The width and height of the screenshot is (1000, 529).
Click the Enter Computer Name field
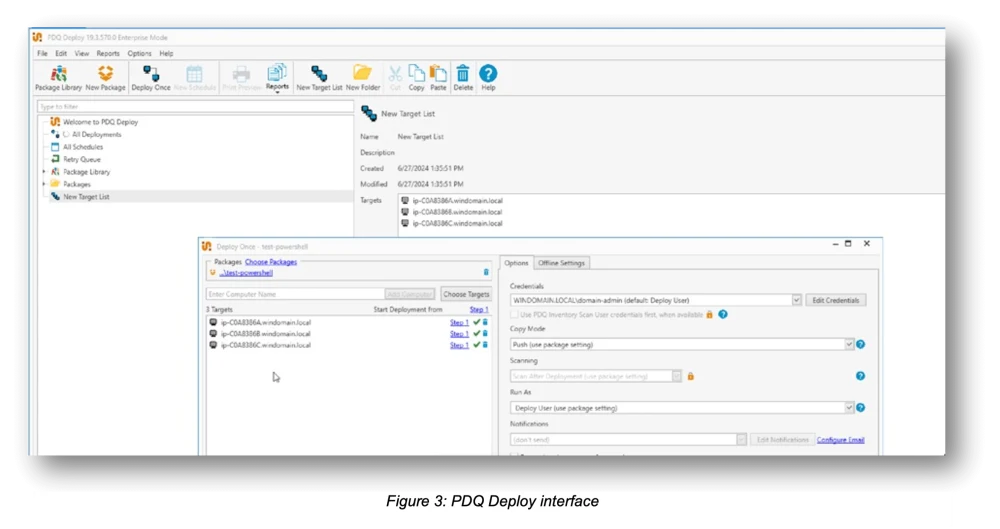(295, 294)
